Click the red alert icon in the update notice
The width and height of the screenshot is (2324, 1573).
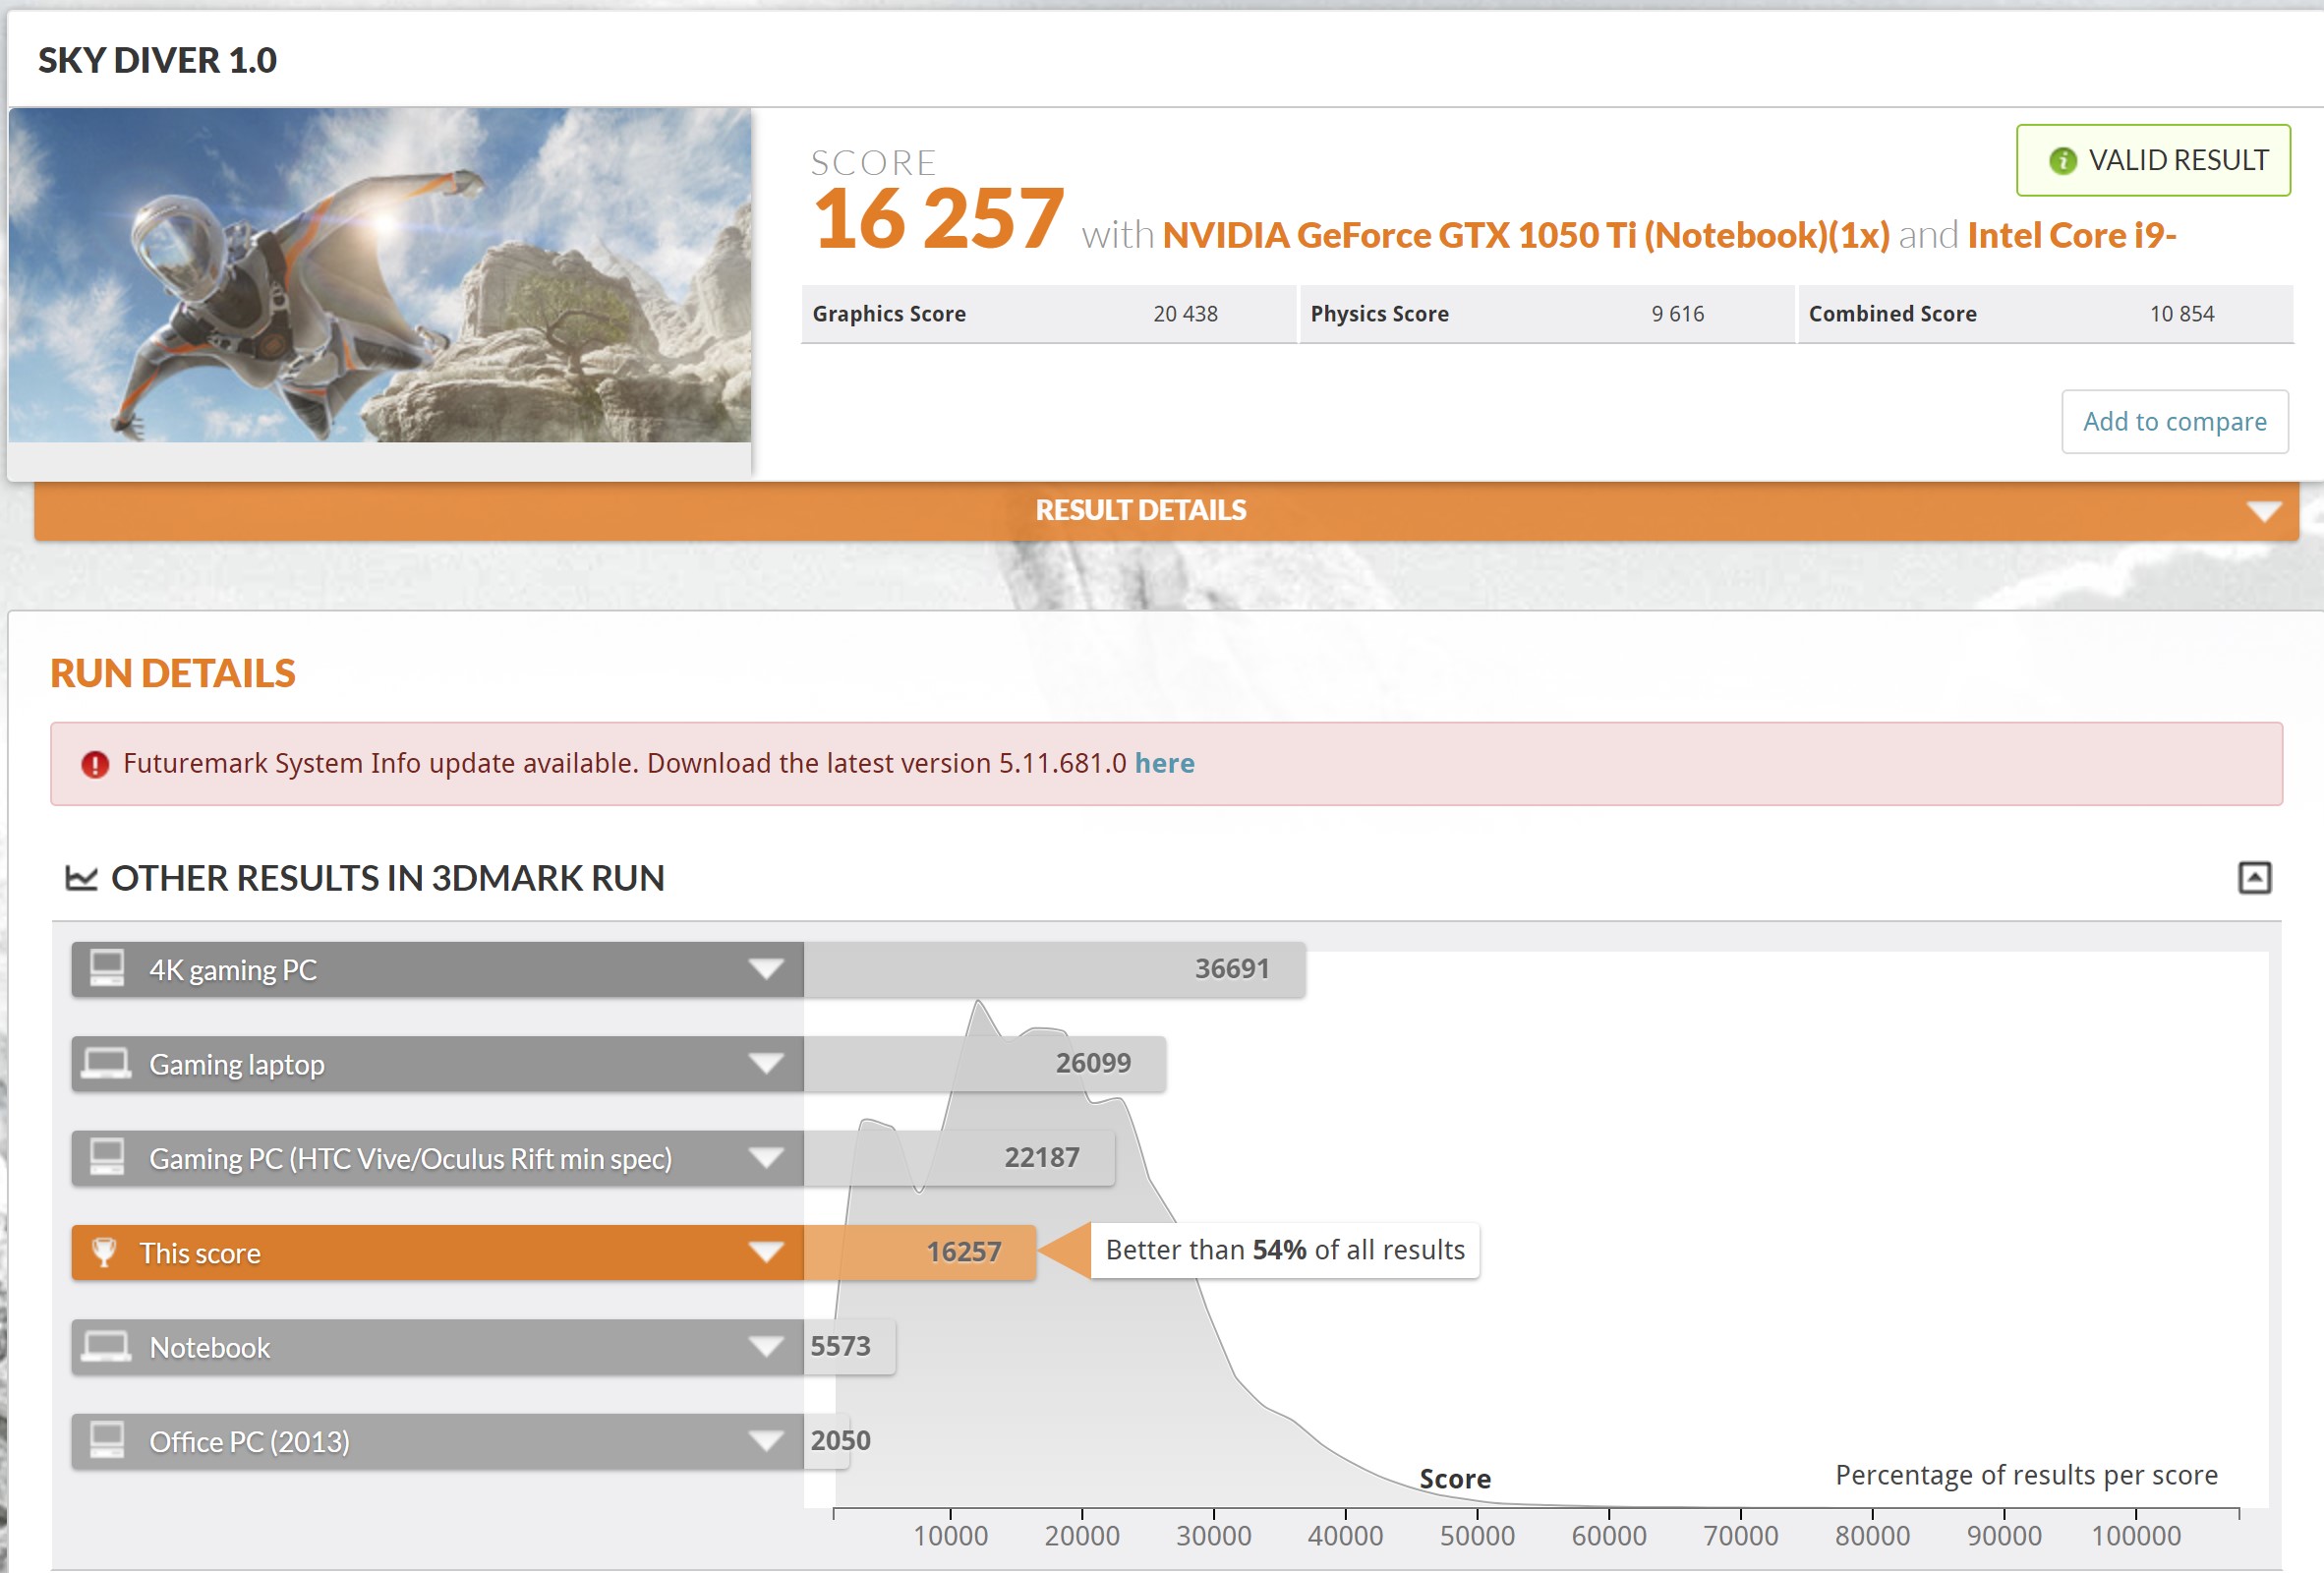pos(95,764)
